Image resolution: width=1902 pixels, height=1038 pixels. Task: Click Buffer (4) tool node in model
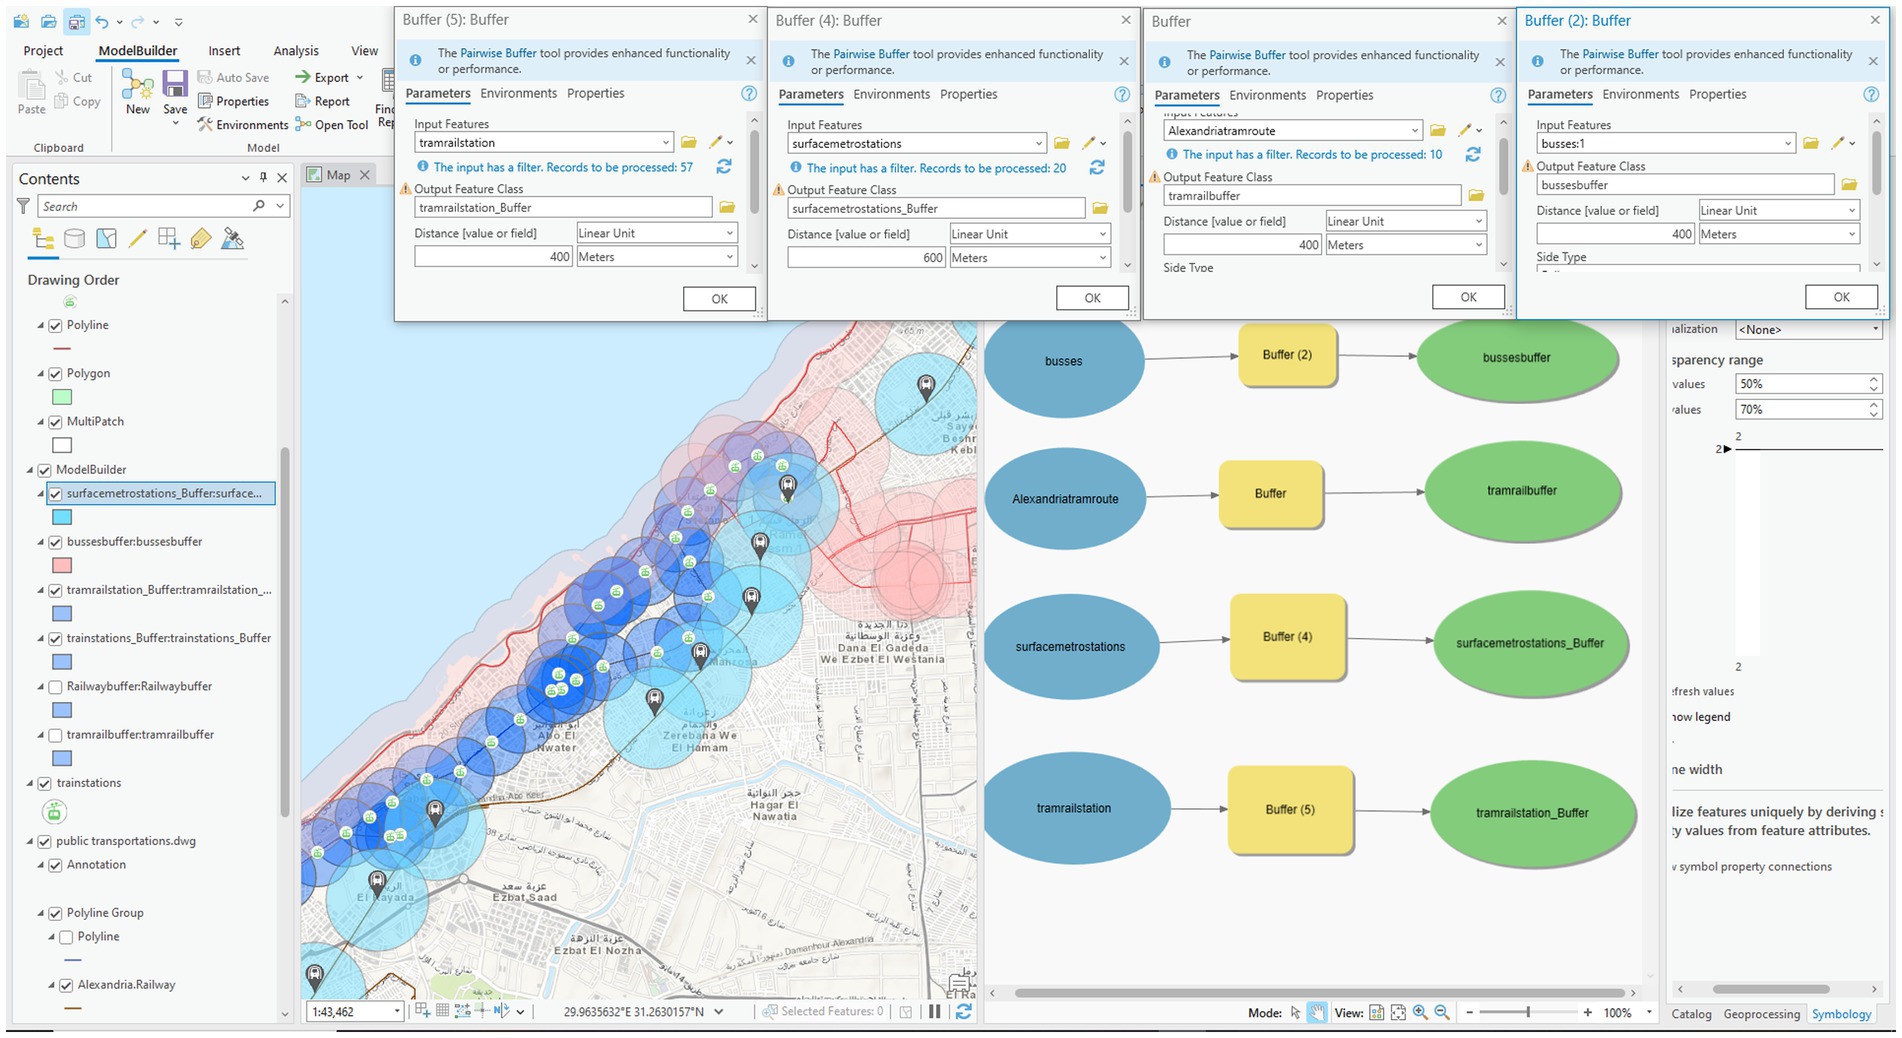1287,637
